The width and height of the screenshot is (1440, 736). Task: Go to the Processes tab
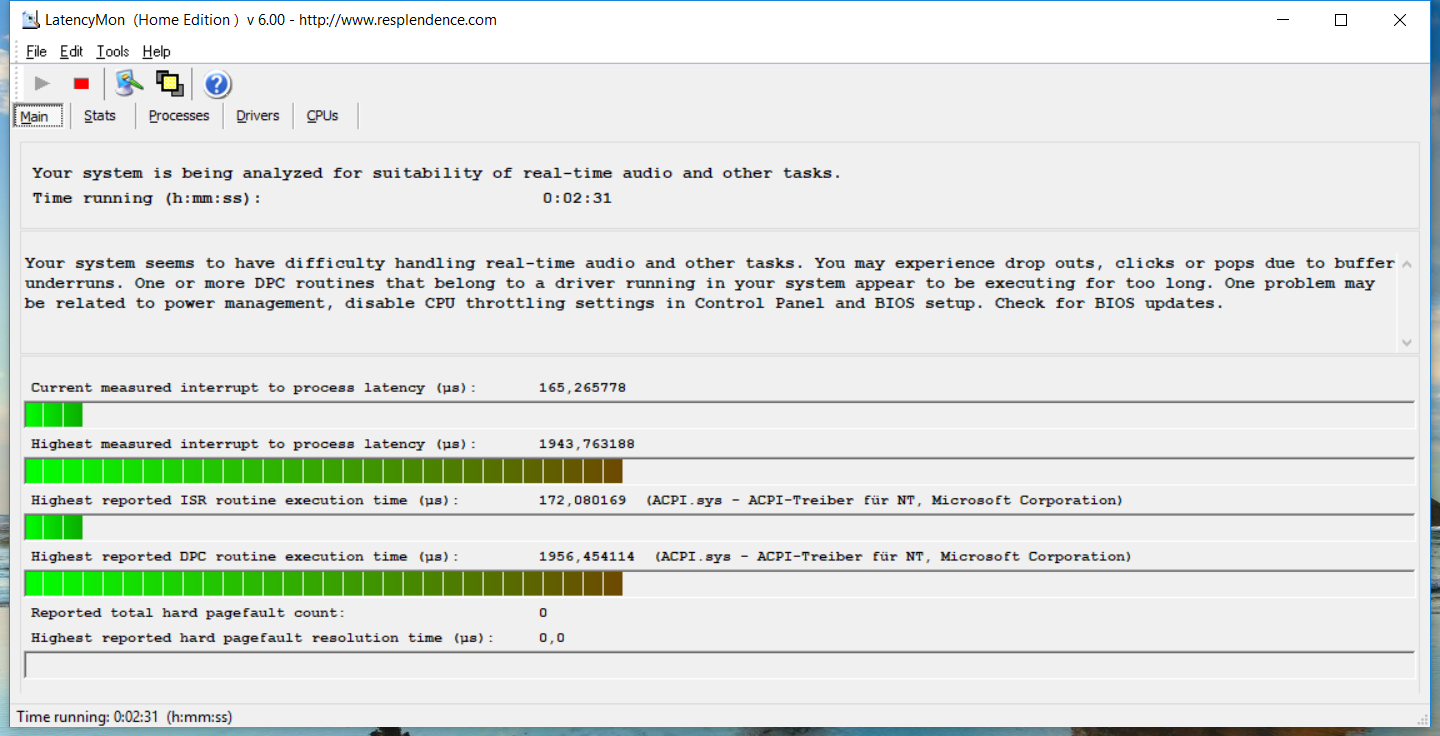(179, 116)
